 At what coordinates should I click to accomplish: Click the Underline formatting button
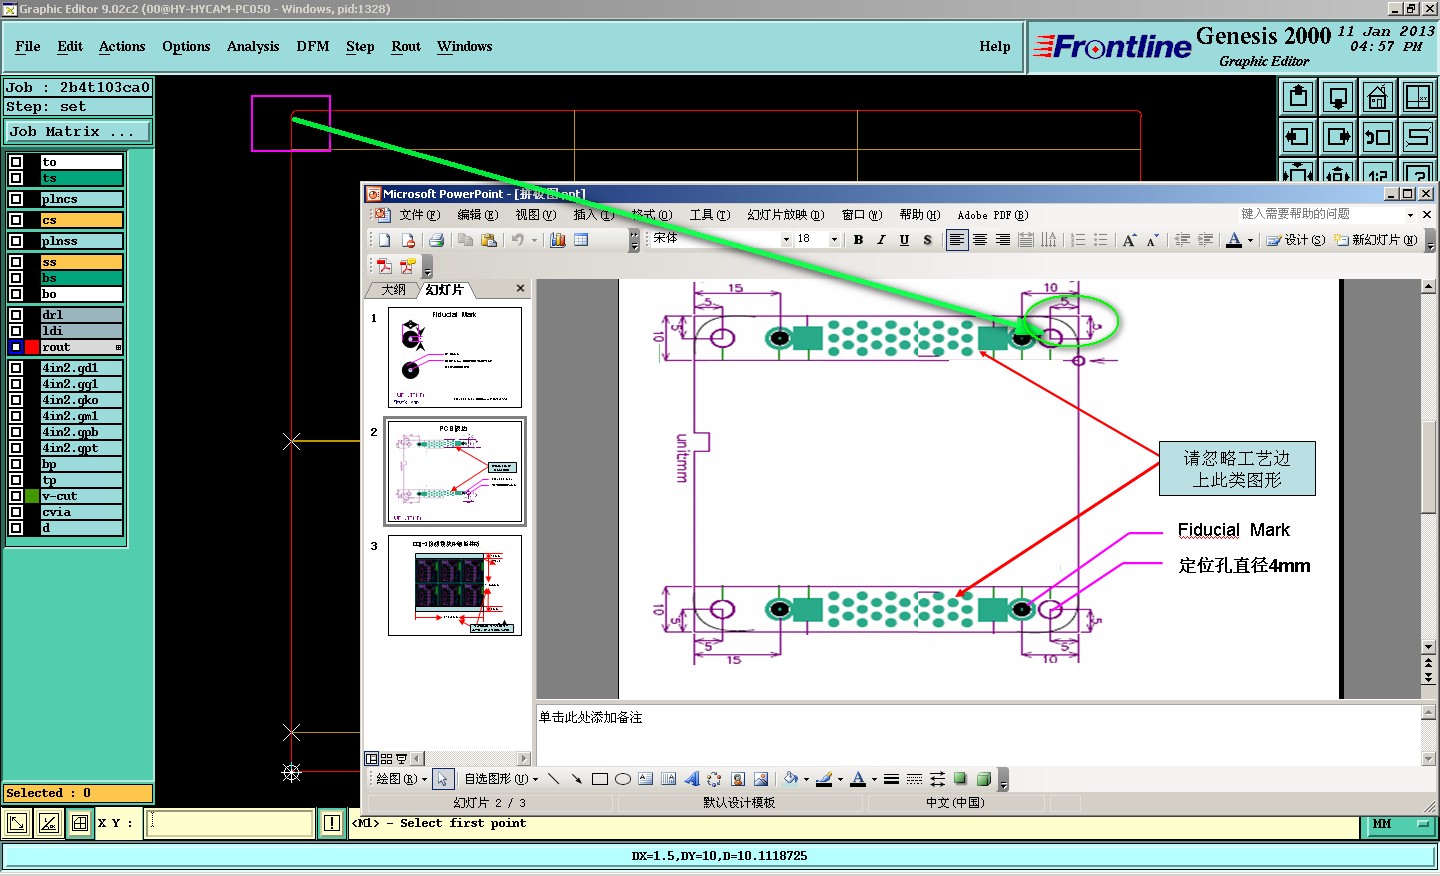coord(904,240)
